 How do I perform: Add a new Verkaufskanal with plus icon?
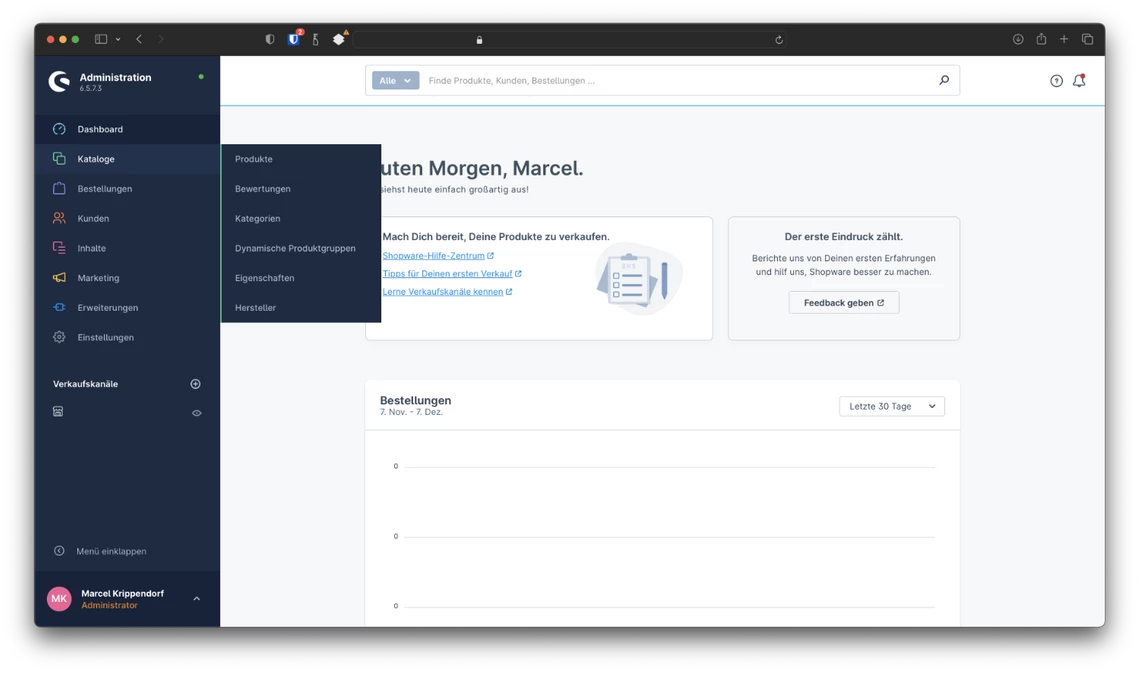pyautogui.click(x=195, y=384)
